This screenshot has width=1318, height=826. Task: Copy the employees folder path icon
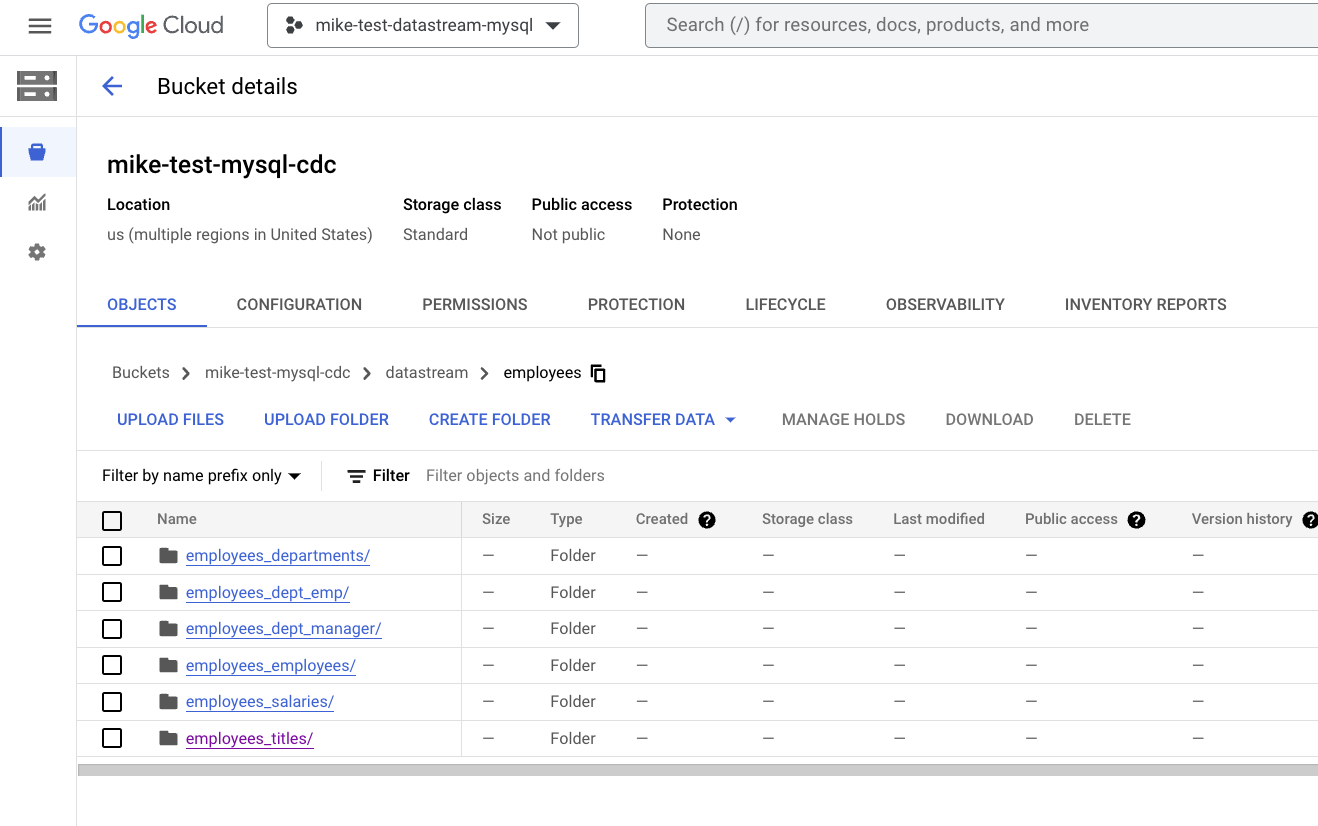[x=598, y=373]
